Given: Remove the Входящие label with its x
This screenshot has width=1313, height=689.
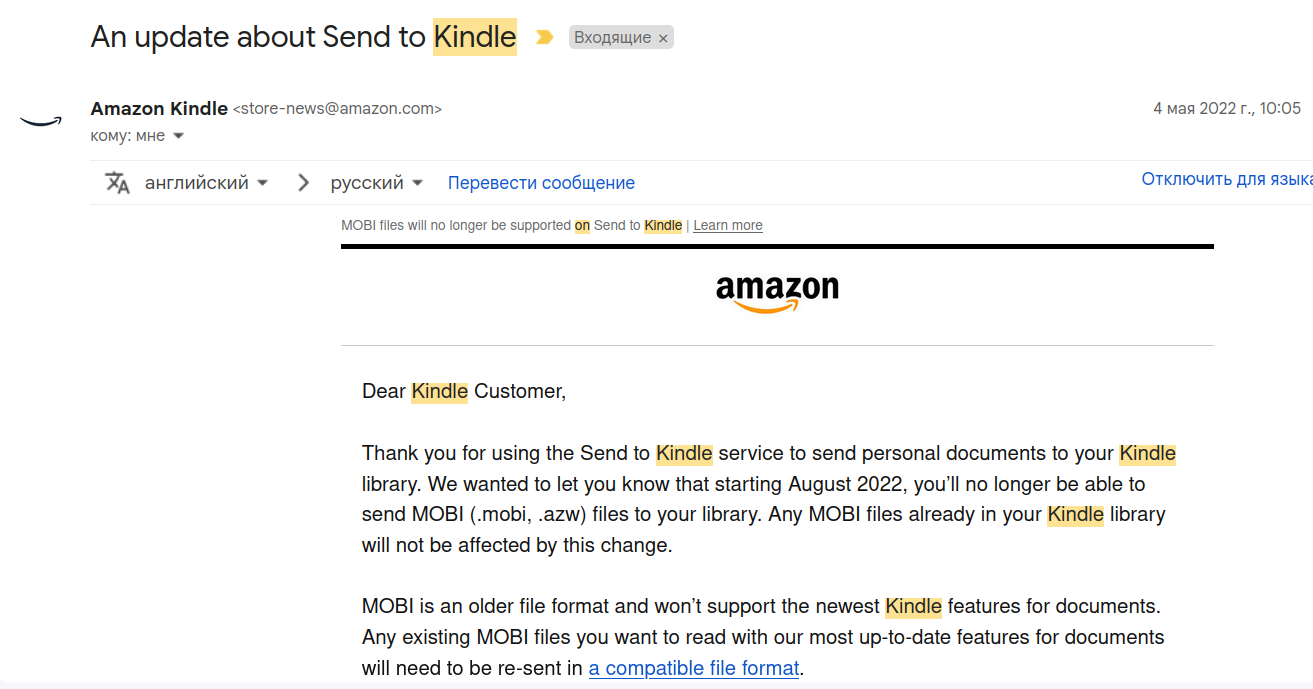Looking at the screenshot, I should coord(663,38).
